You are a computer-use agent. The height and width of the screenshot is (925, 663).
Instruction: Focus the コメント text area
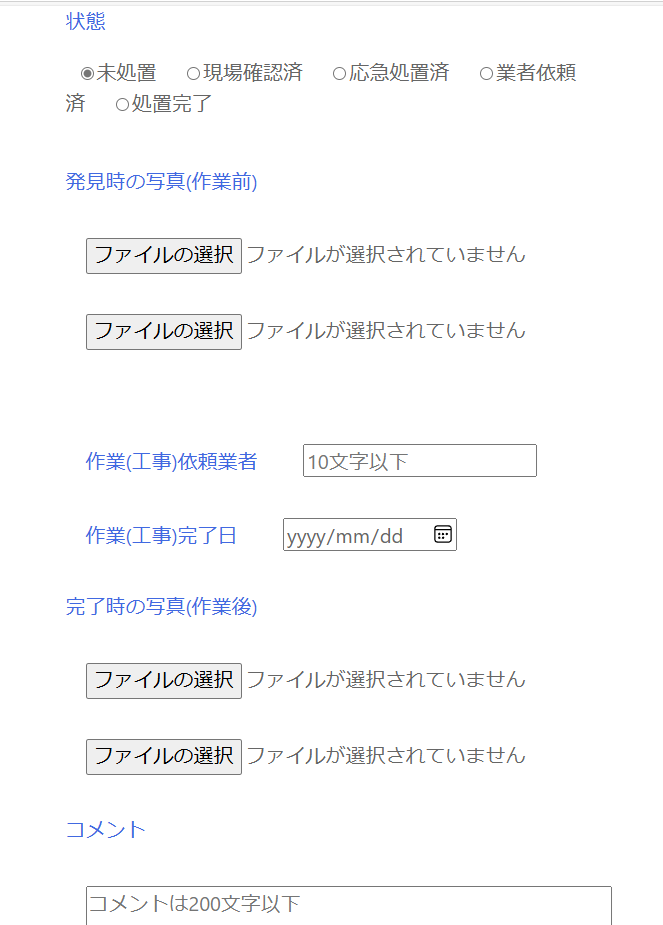(x=348, y=905)
